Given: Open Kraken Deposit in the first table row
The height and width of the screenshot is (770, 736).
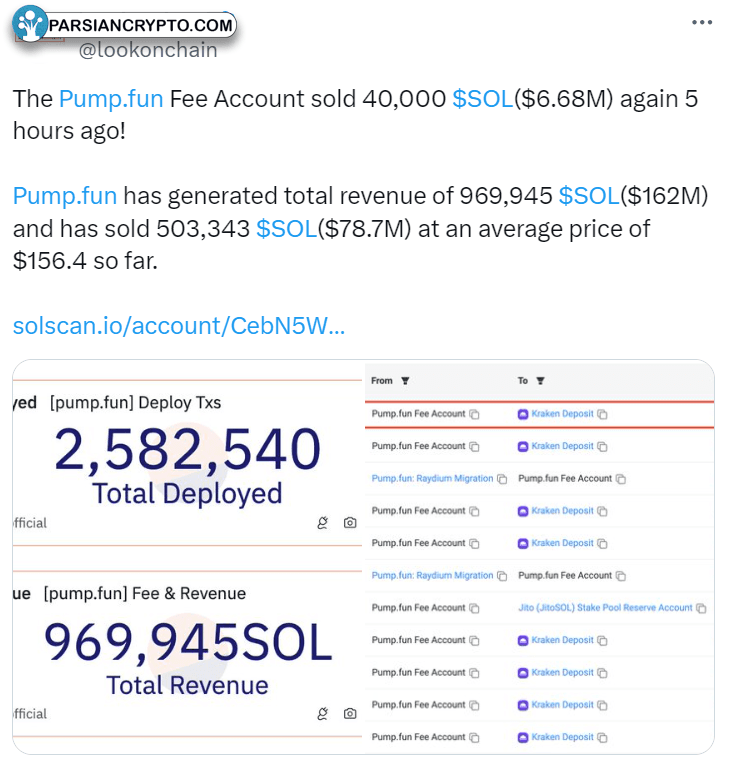Looking at the screenshot, I should (562, 414).
